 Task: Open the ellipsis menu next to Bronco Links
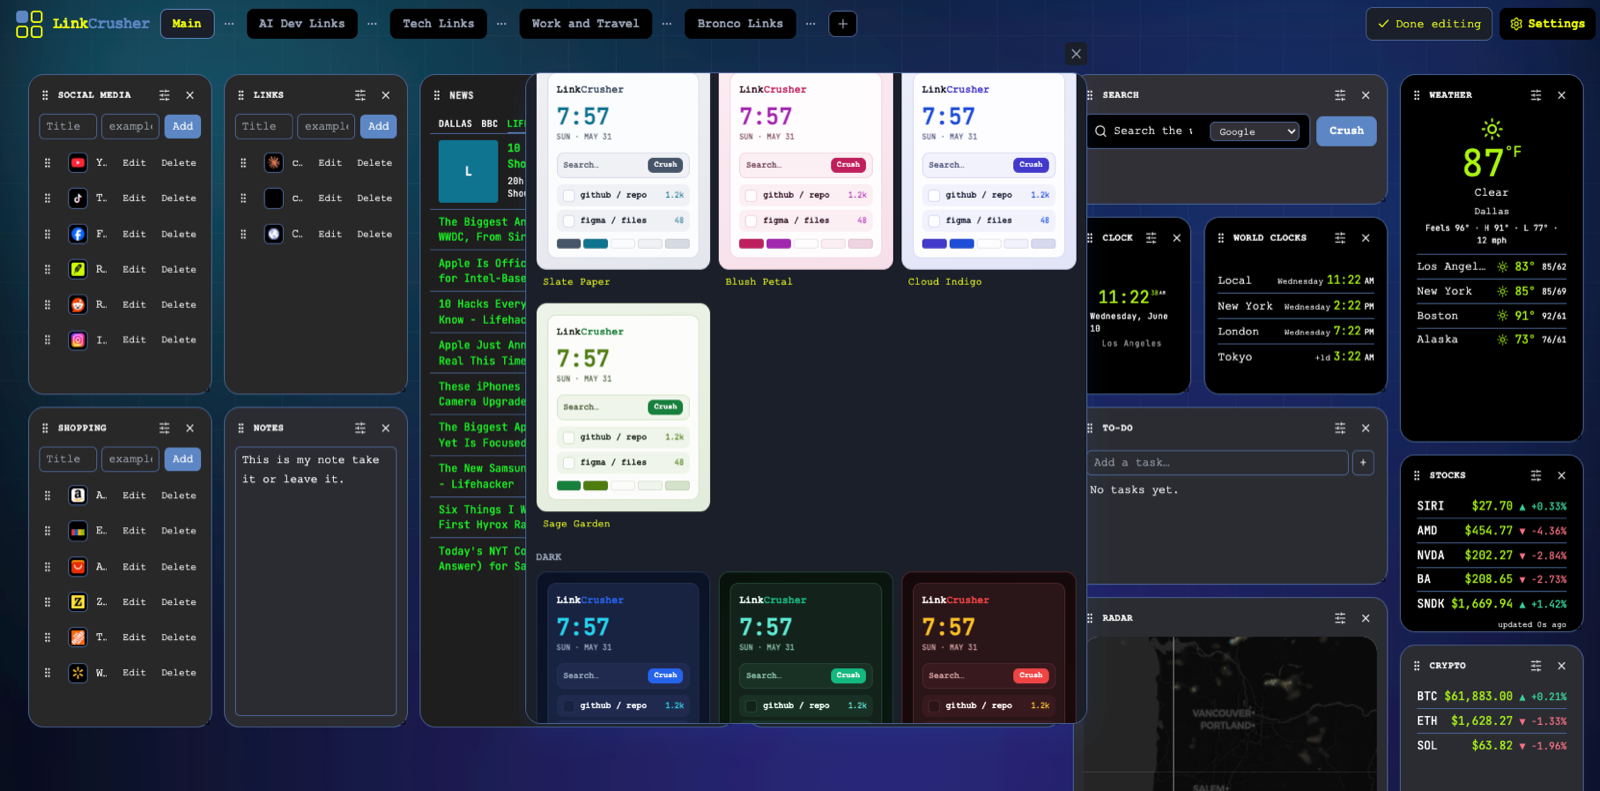(x=810, y=24)
